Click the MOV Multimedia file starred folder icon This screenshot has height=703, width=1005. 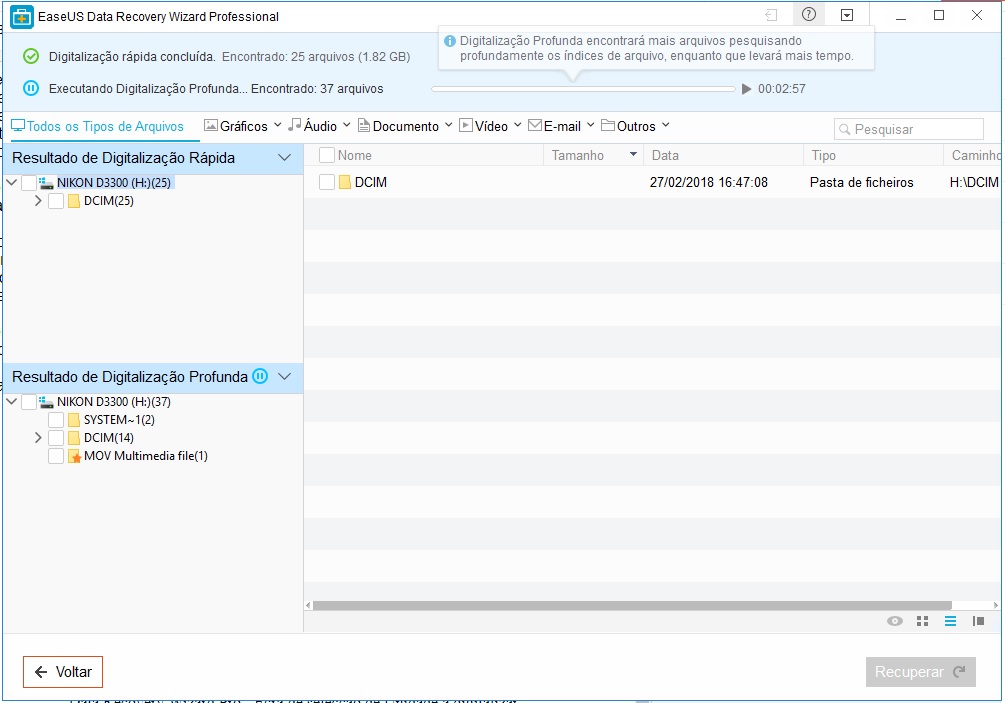tap(74, 456)
